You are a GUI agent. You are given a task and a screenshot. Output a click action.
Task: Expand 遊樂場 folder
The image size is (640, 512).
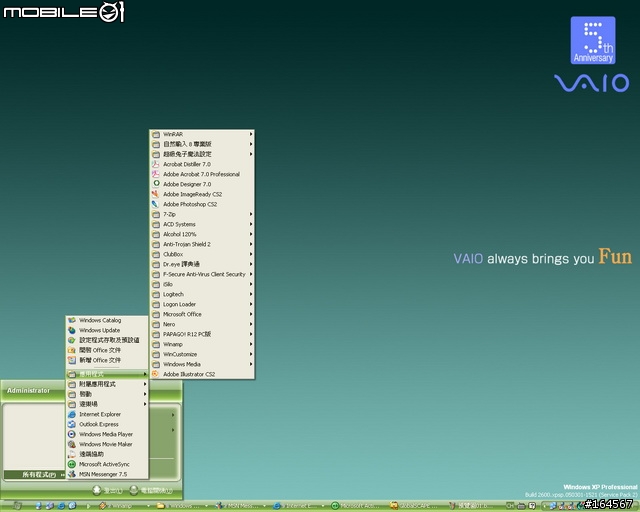[x=107, y=404]
